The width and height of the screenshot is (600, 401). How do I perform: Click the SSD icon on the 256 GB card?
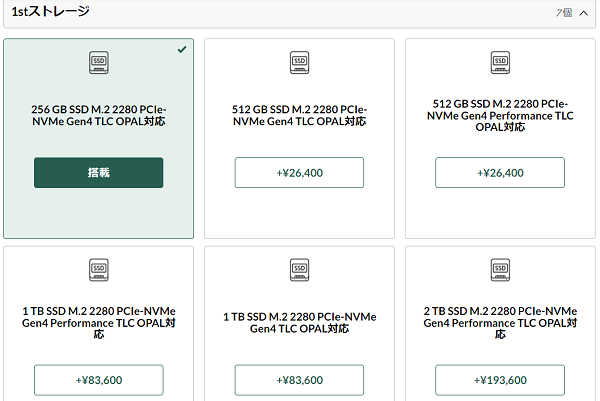point(99,62)
